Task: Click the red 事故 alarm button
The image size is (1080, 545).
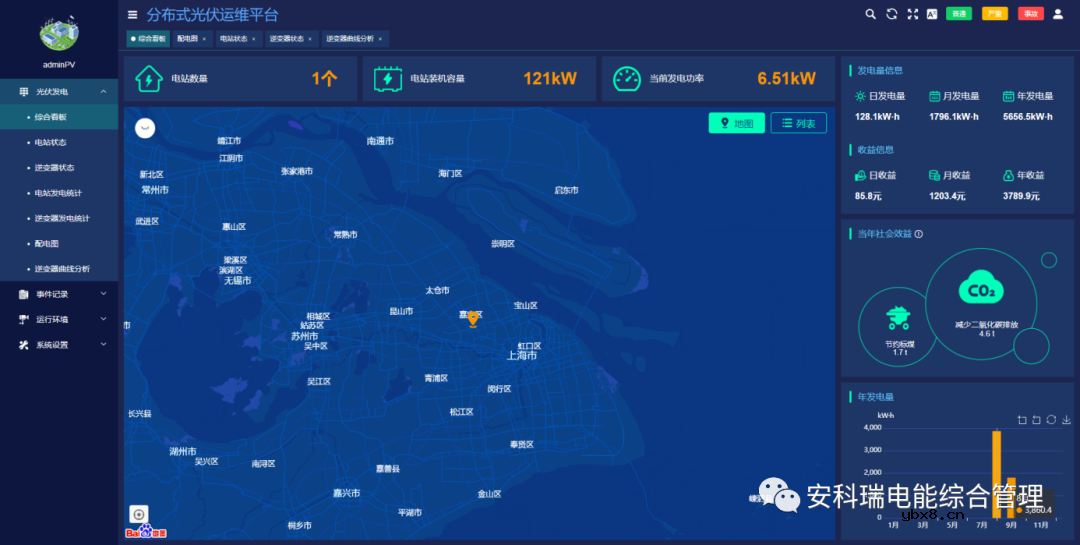Action: tap(1030, 14)
